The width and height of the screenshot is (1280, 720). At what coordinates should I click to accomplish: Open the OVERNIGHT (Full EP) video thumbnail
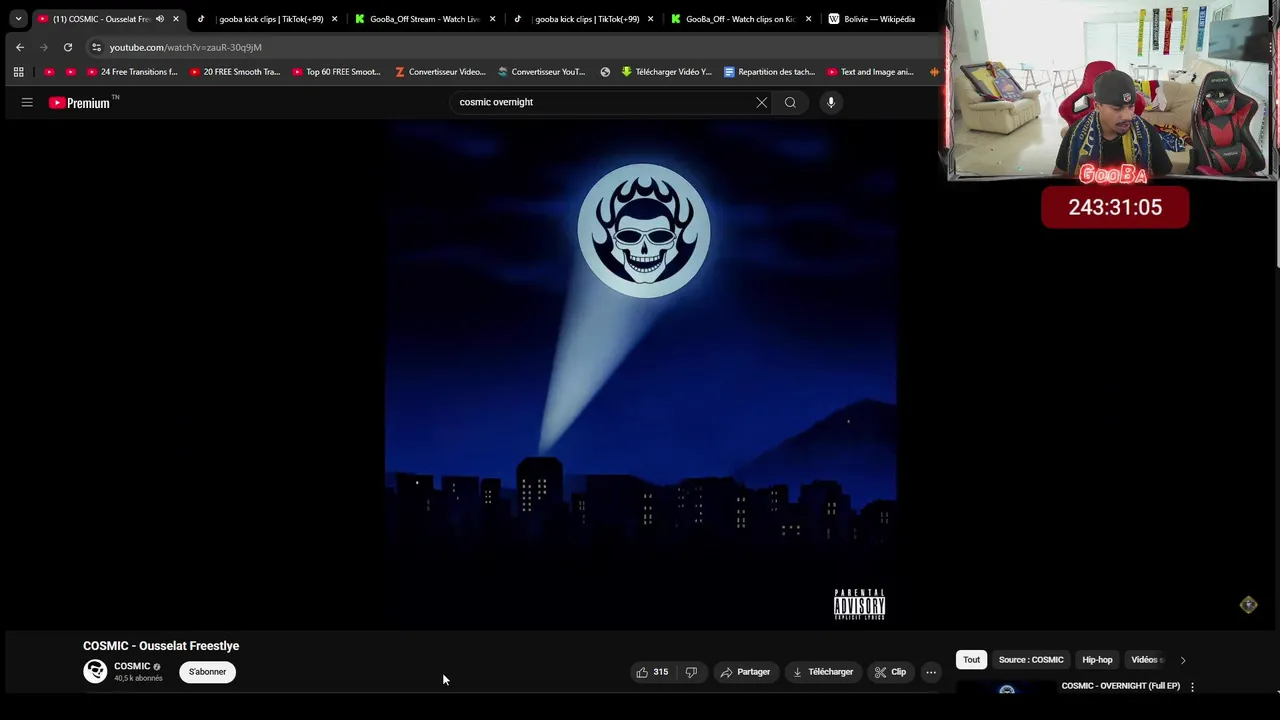(x=1007, y=688)
